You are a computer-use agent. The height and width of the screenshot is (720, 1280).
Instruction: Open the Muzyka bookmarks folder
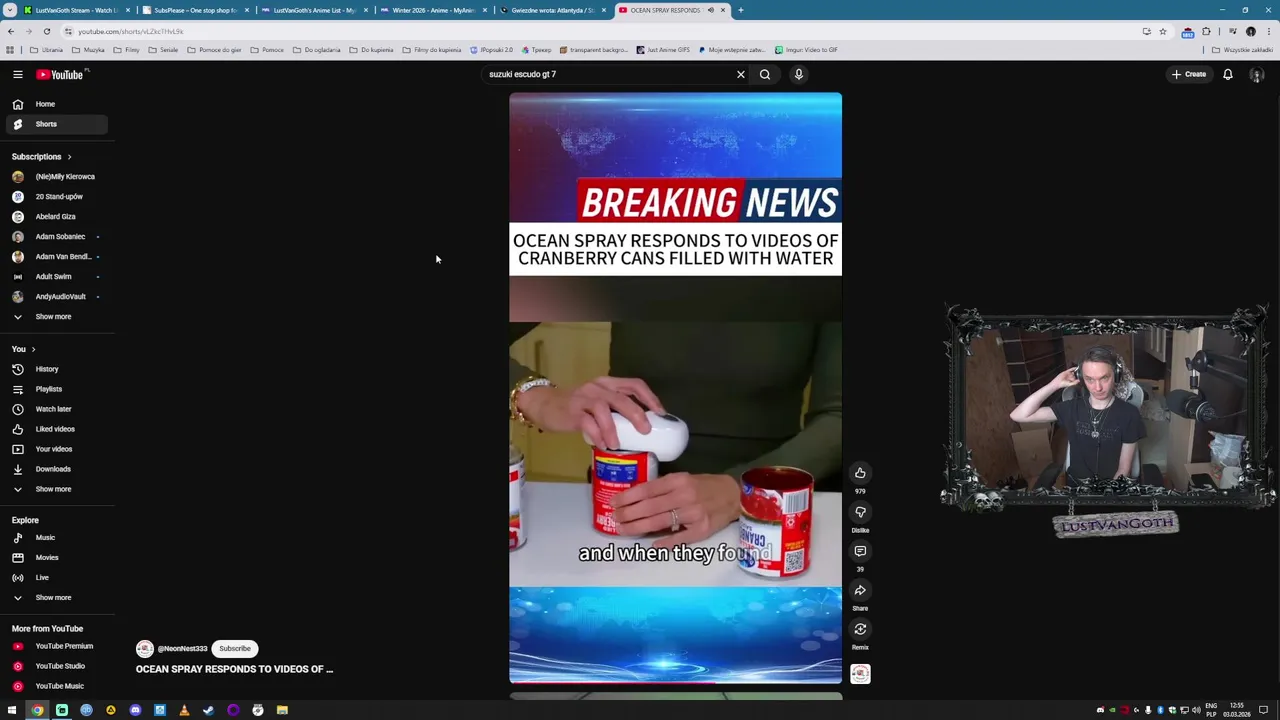click(88, 50)
